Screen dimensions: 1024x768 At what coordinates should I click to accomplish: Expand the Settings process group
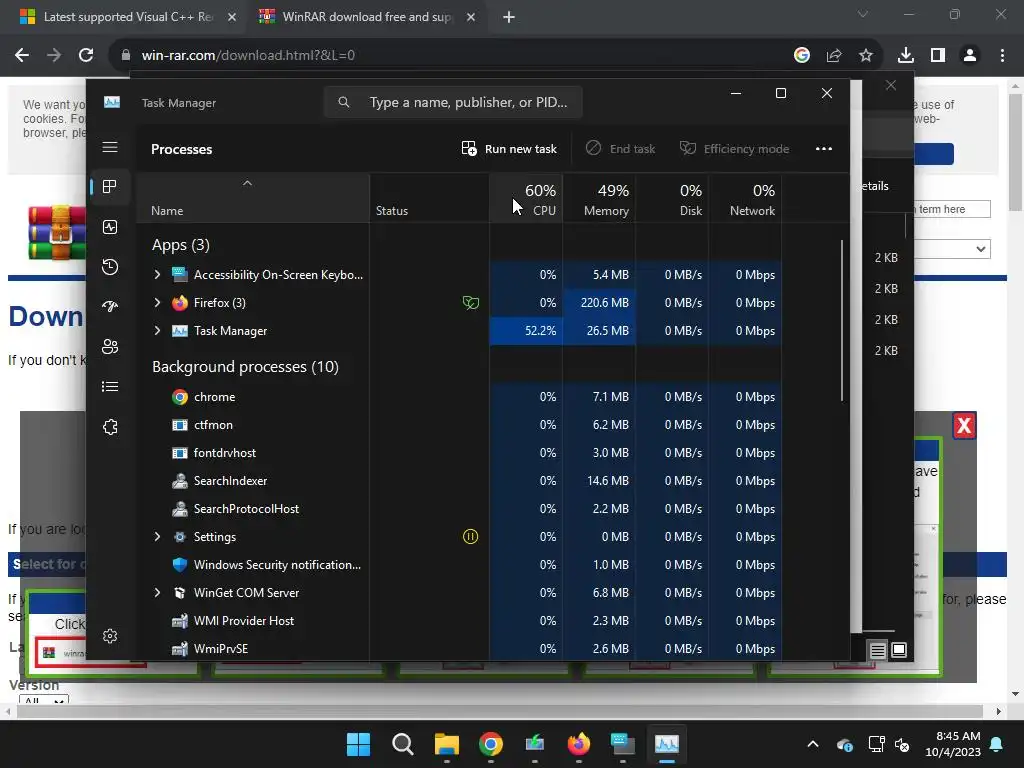coord(157,536)
